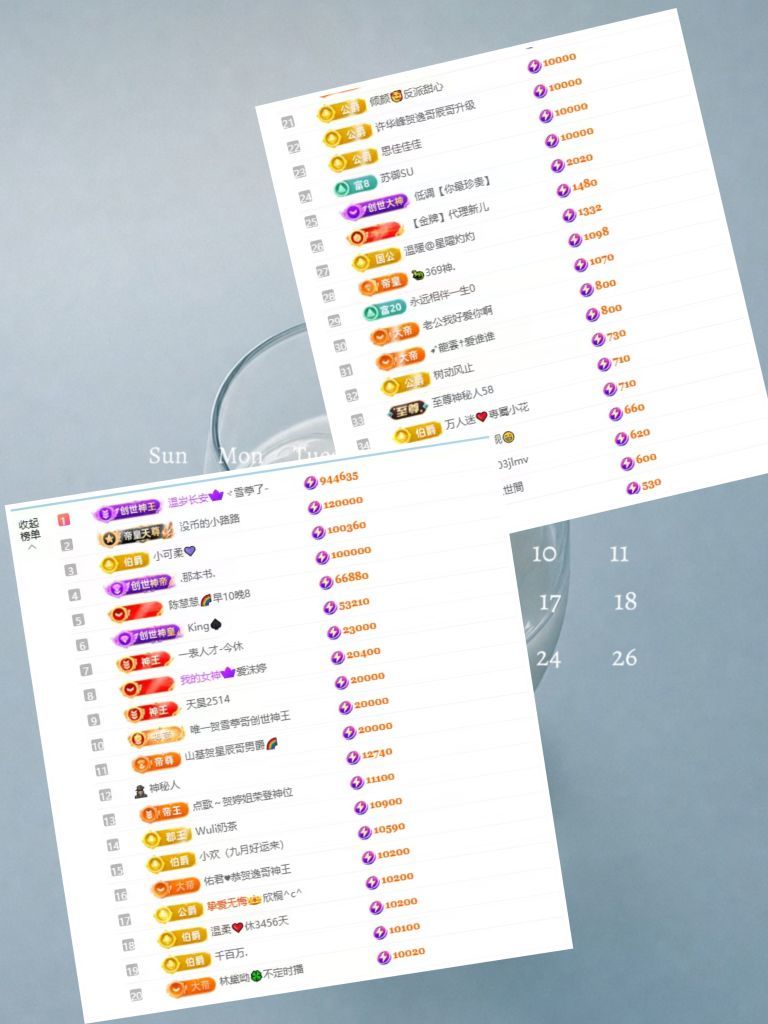The height and width of the screenshot is (1024, 768).
Task: Click 神王 badge beside 天昊2514
Action: 151,711
